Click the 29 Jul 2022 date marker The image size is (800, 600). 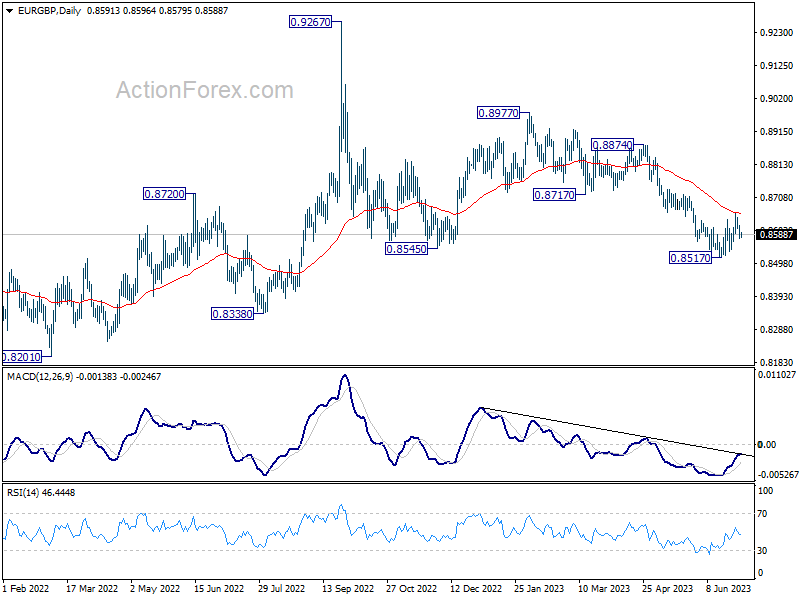coord(282,588)
